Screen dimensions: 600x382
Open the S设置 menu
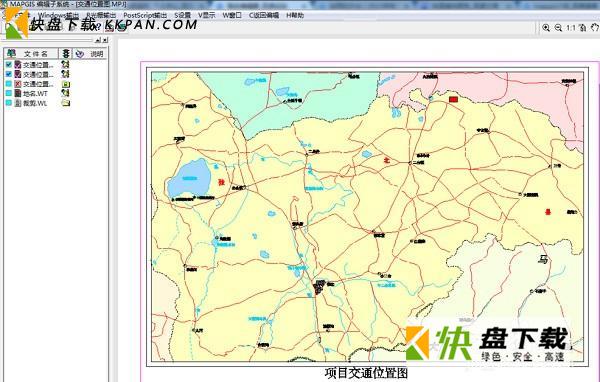point(183,15)
